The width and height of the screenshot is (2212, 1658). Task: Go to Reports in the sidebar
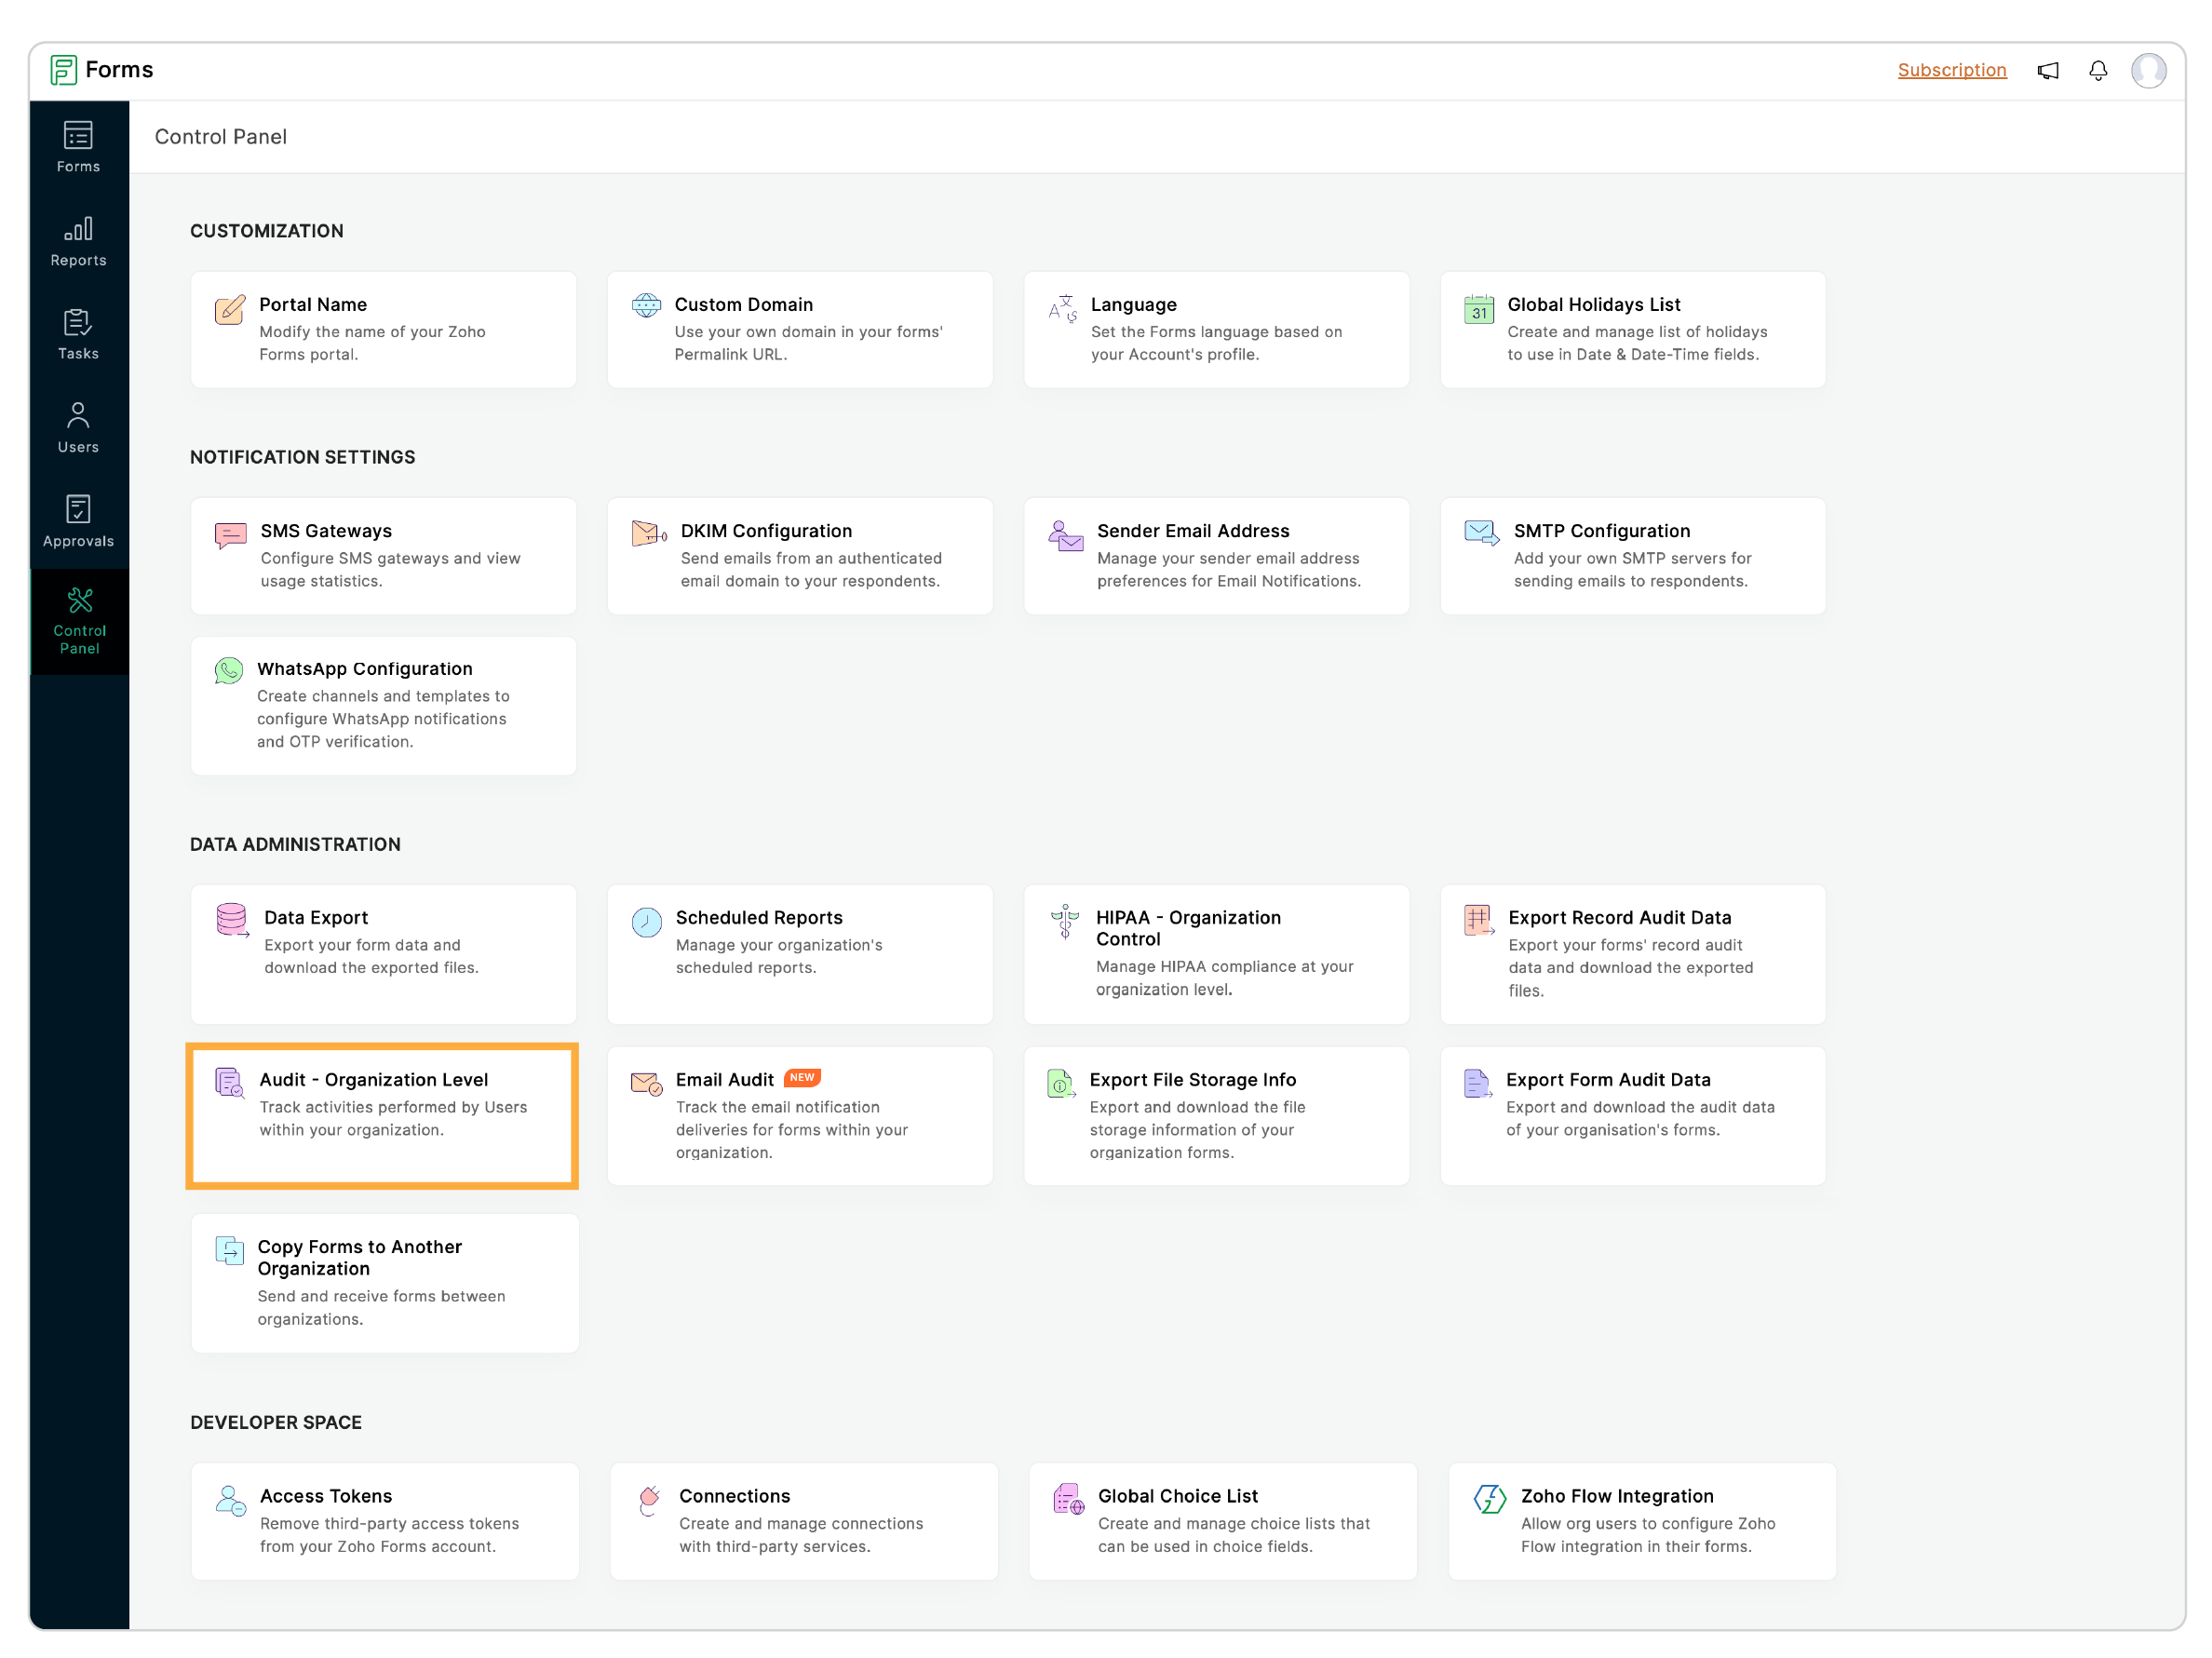pos(78,241)
